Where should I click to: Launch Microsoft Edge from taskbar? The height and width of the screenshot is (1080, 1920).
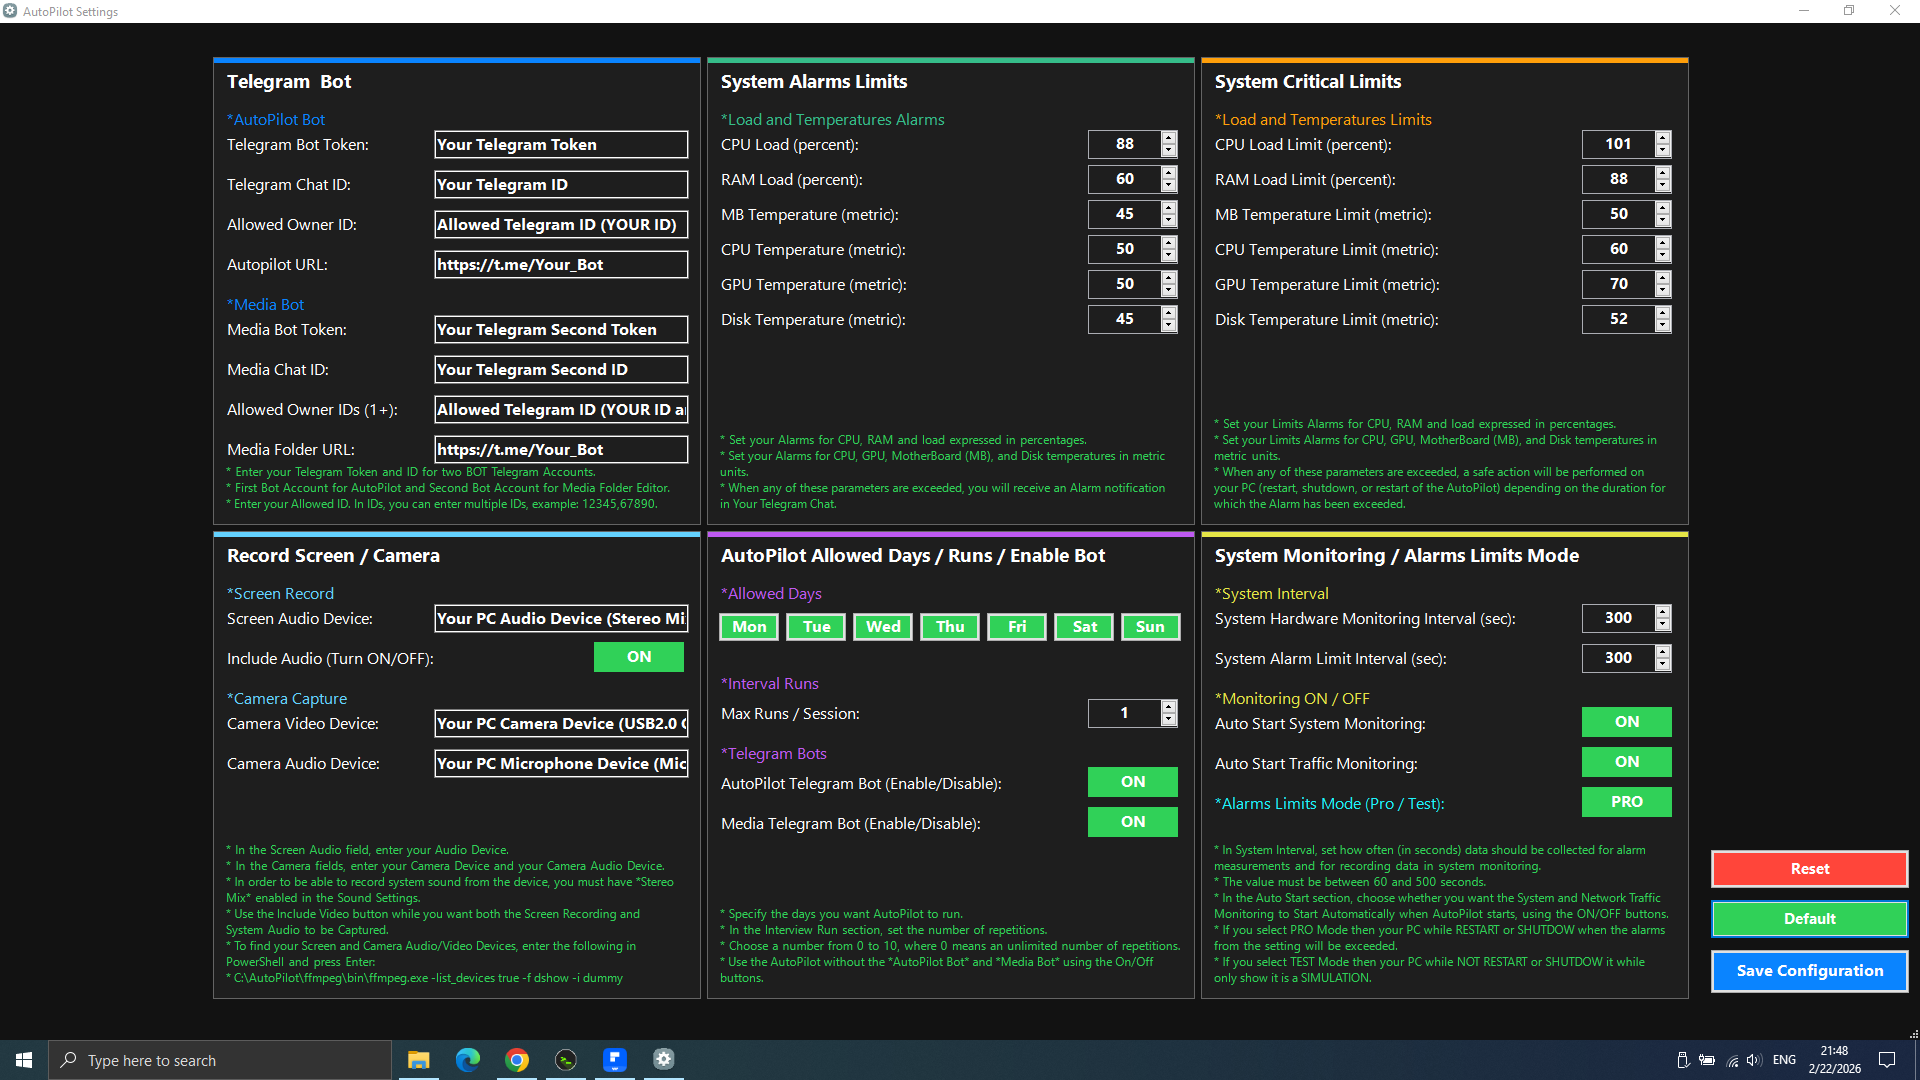coord(467,1060)
